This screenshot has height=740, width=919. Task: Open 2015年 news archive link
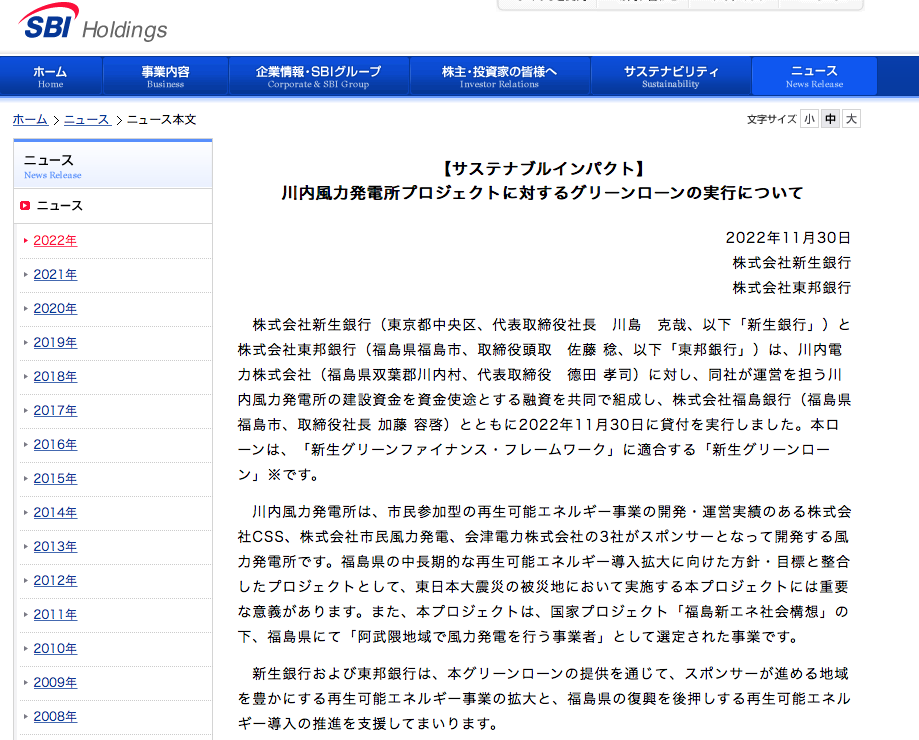point(55,479)
